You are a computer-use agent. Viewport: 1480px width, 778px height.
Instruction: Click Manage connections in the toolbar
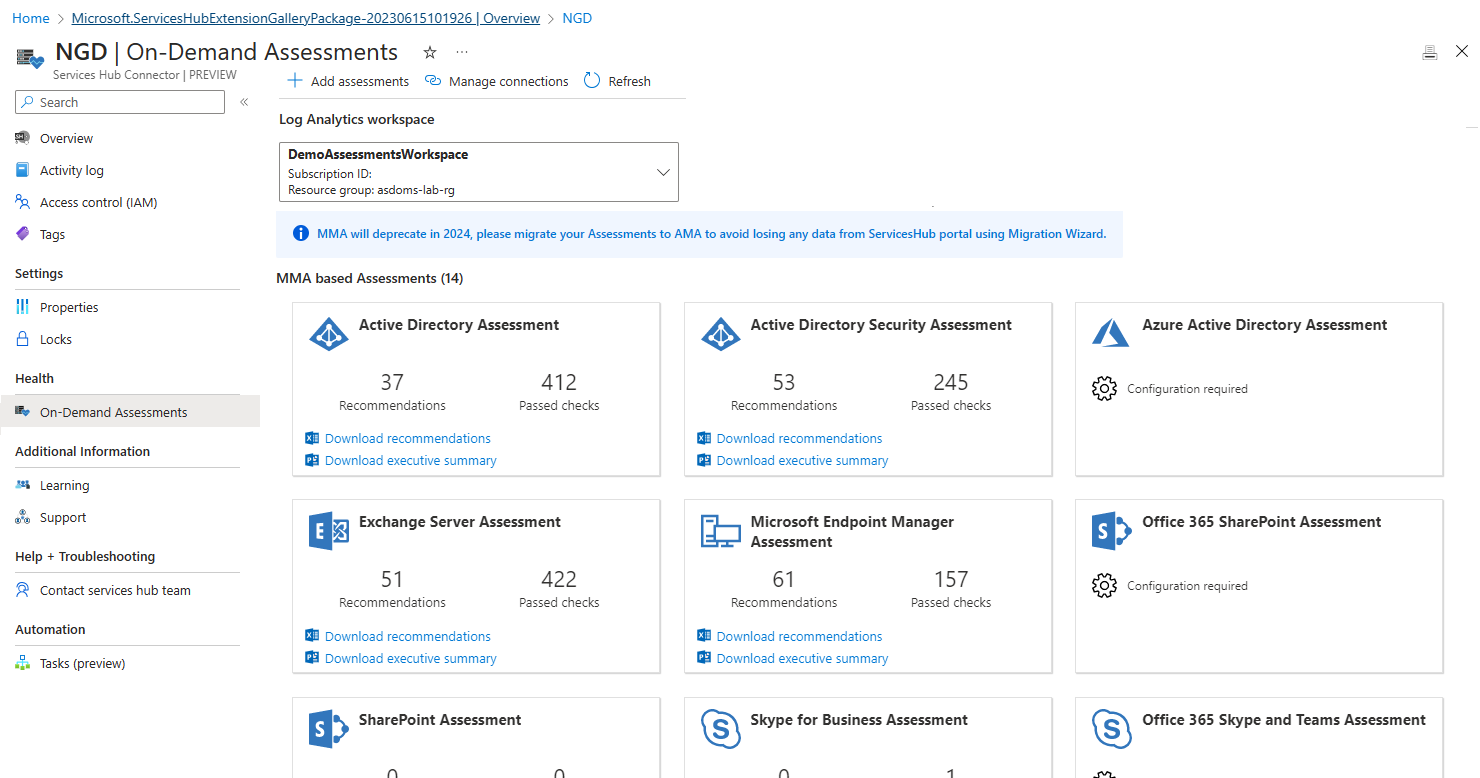(x=497, y=81)
